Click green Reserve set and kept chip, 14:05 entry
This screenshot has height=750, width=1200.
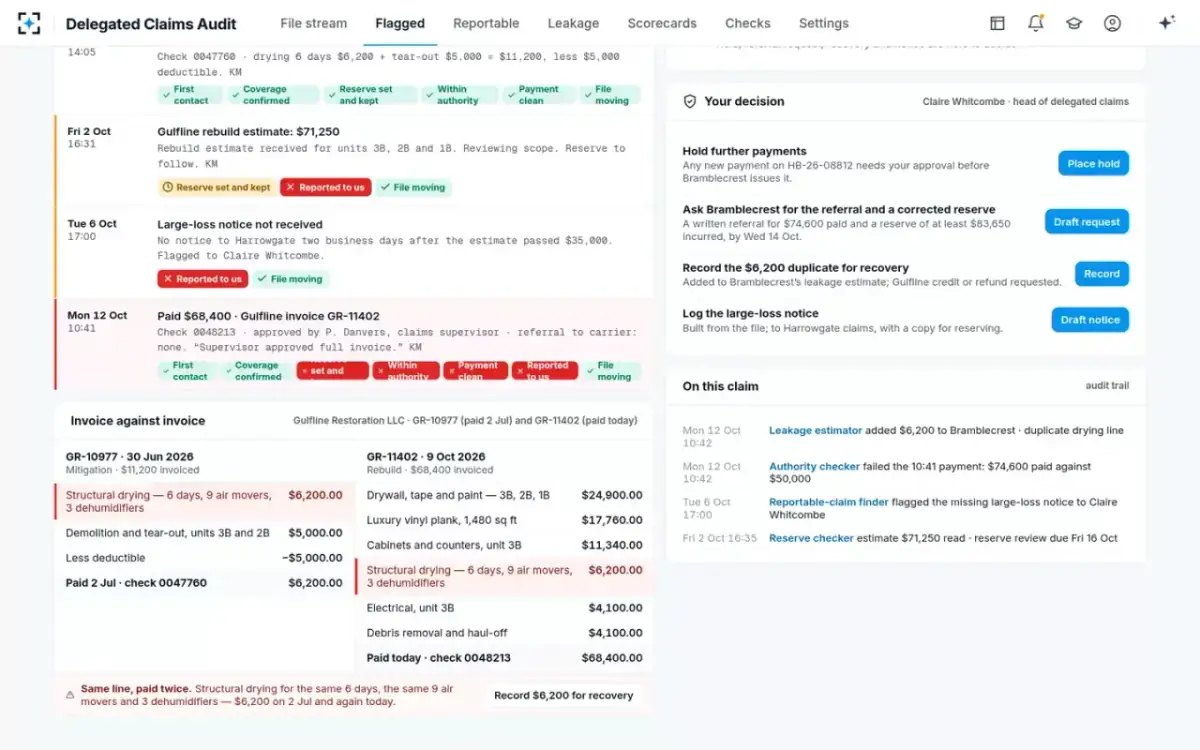[370, 95]
